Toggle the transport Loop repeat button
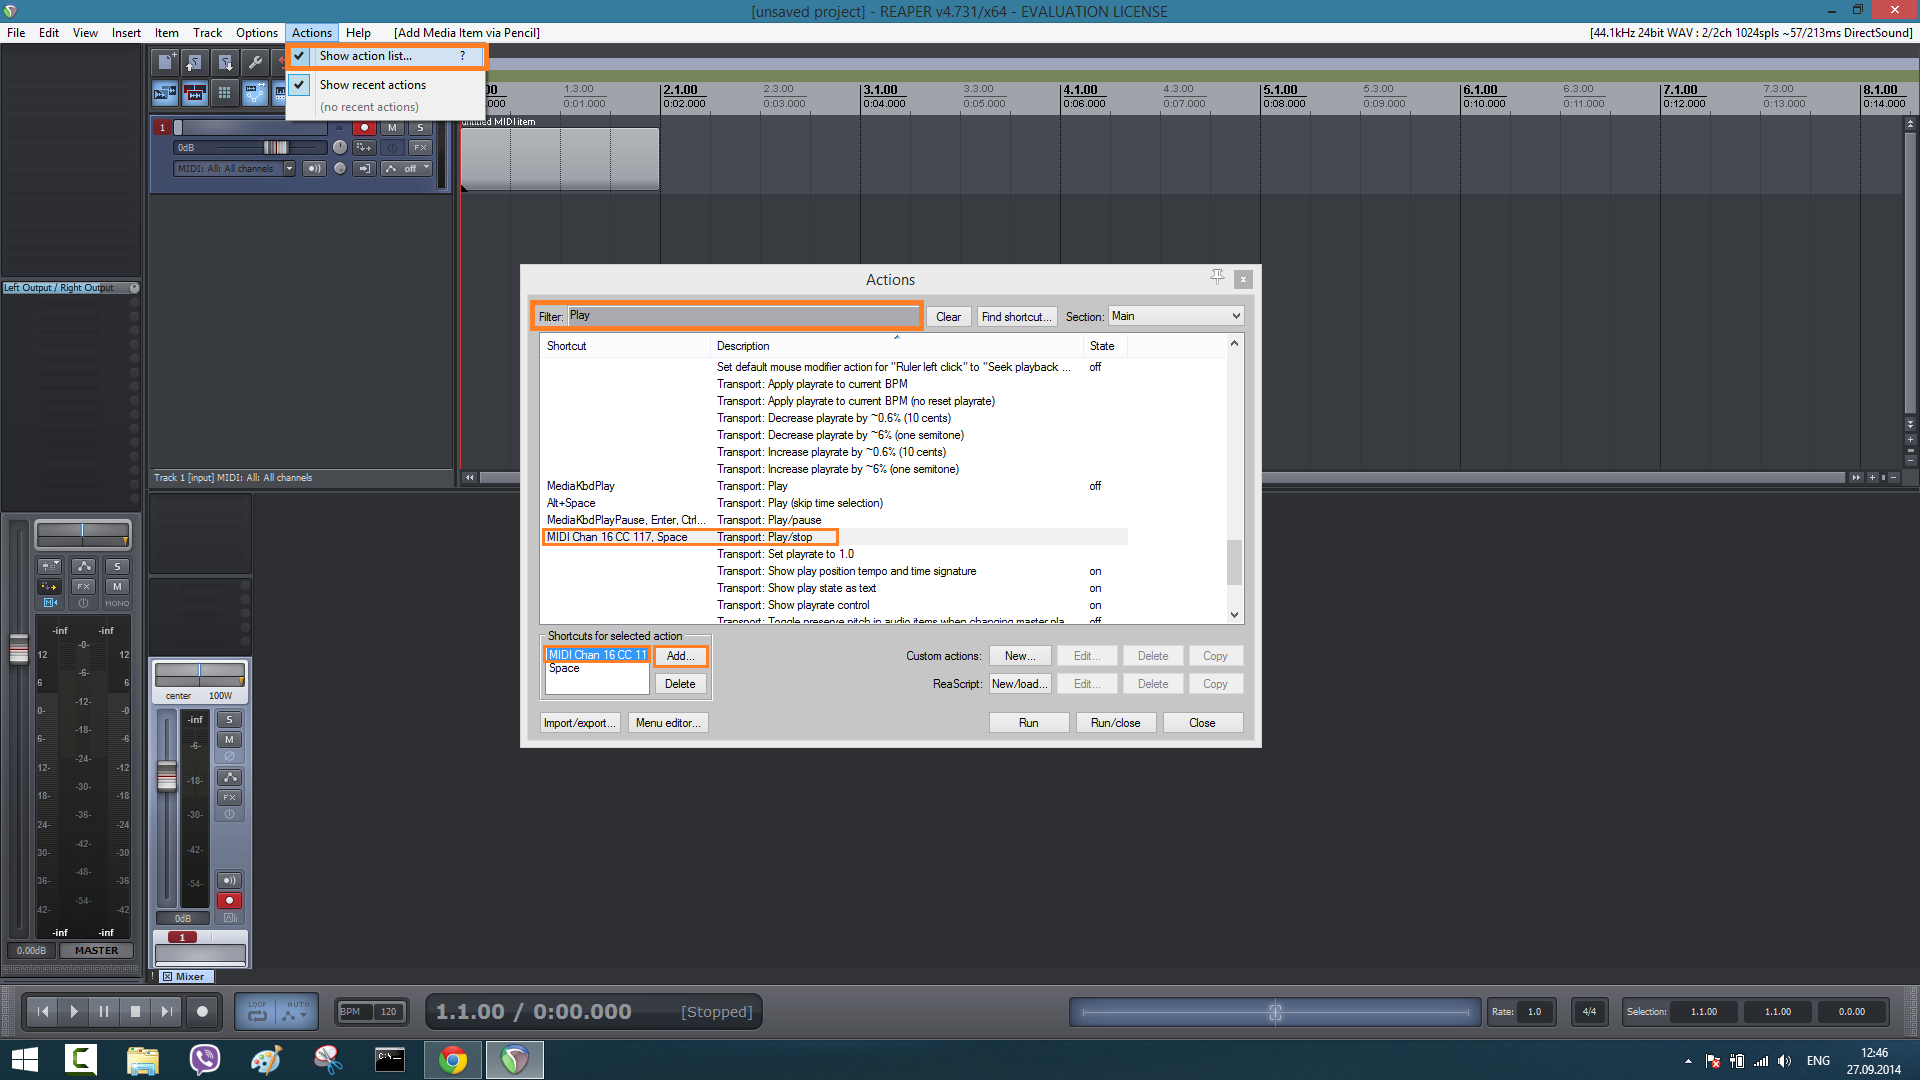This screenshot has height=1080, width=1920. 258,1012
